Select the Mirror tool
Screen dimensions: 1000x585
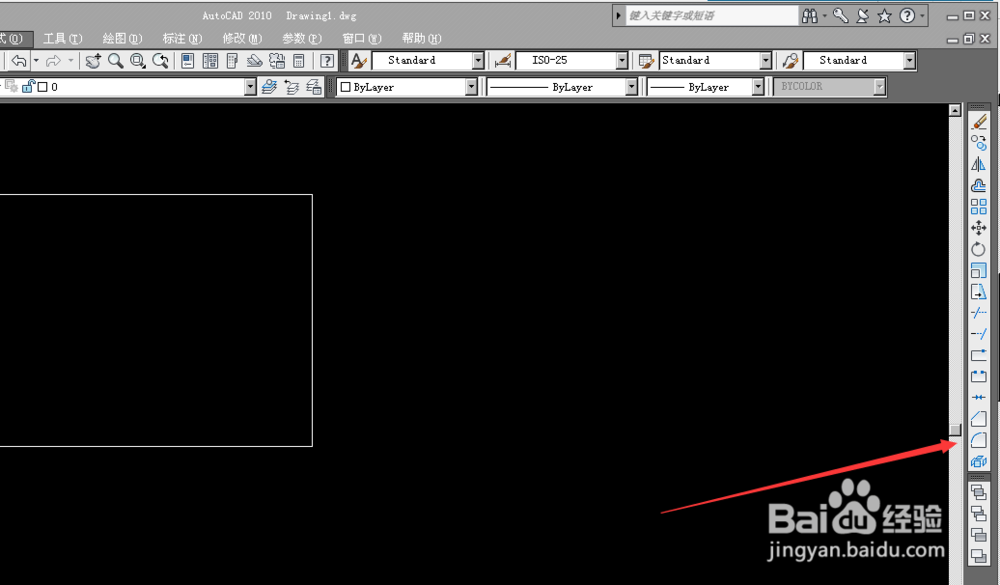tap(979, 164)
